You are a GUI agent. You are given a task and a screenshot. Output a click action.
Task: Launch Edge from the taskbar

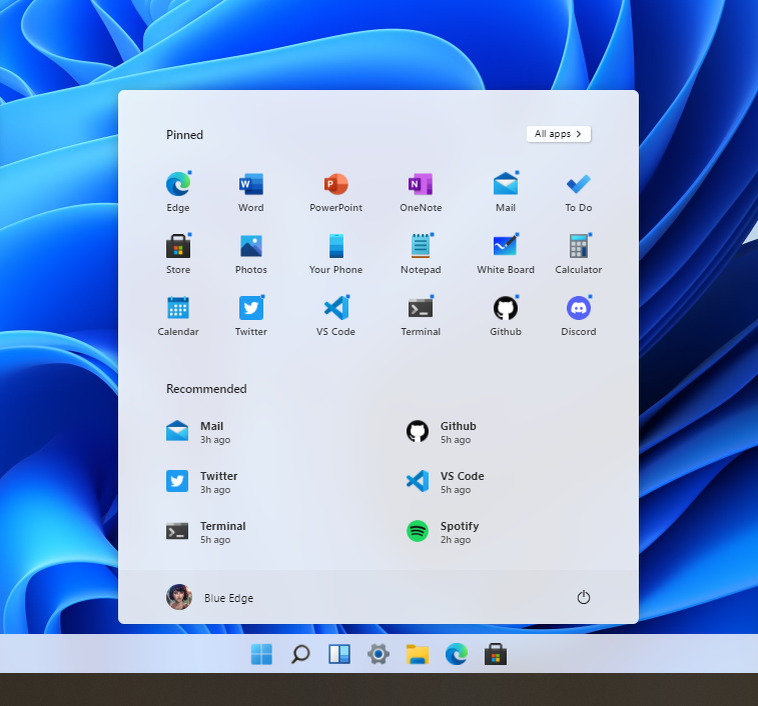(x=456, y=655)
